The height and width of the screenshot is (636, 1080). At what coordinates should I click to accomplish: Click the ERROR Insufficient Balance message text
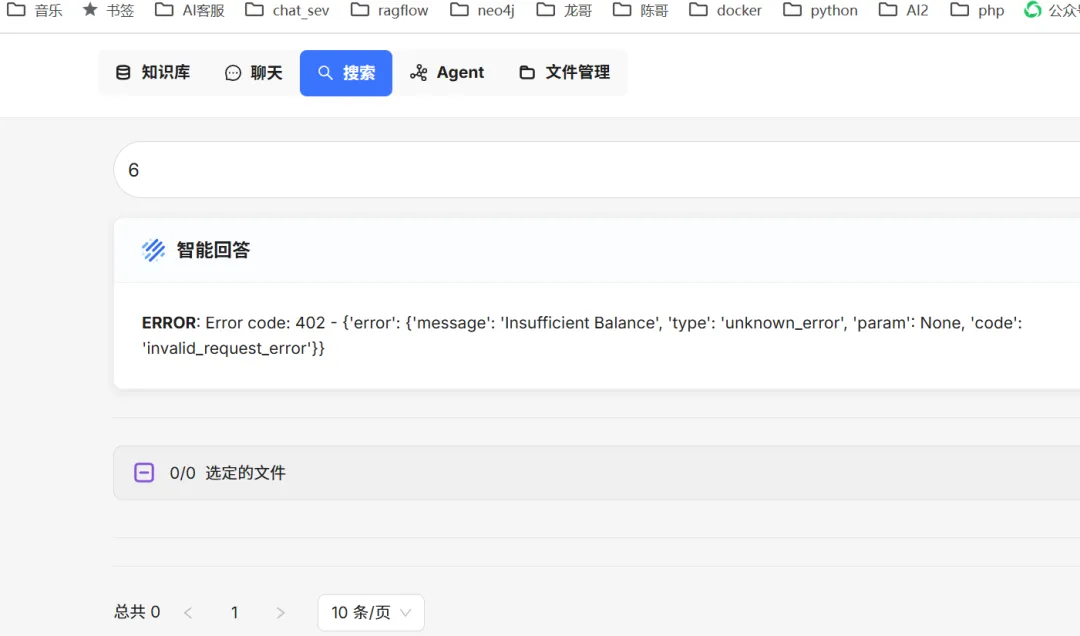click(582, 336)
